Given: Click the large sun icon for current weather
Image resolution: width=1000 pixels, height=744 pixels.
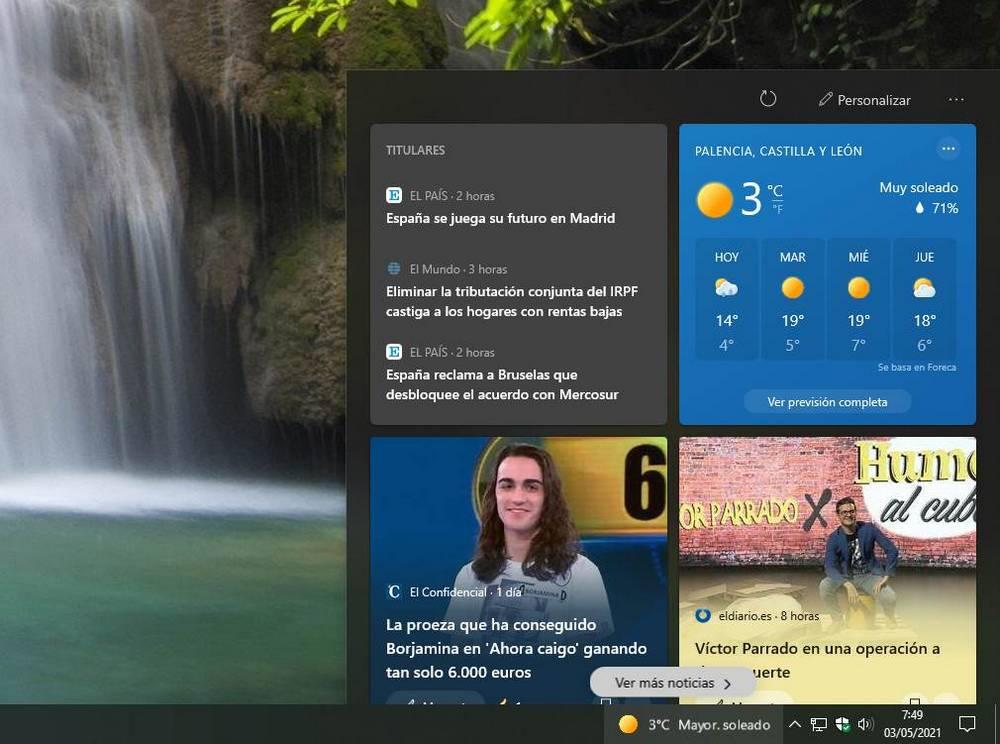Looking at the screenshot, I should (x=714, y=200).
